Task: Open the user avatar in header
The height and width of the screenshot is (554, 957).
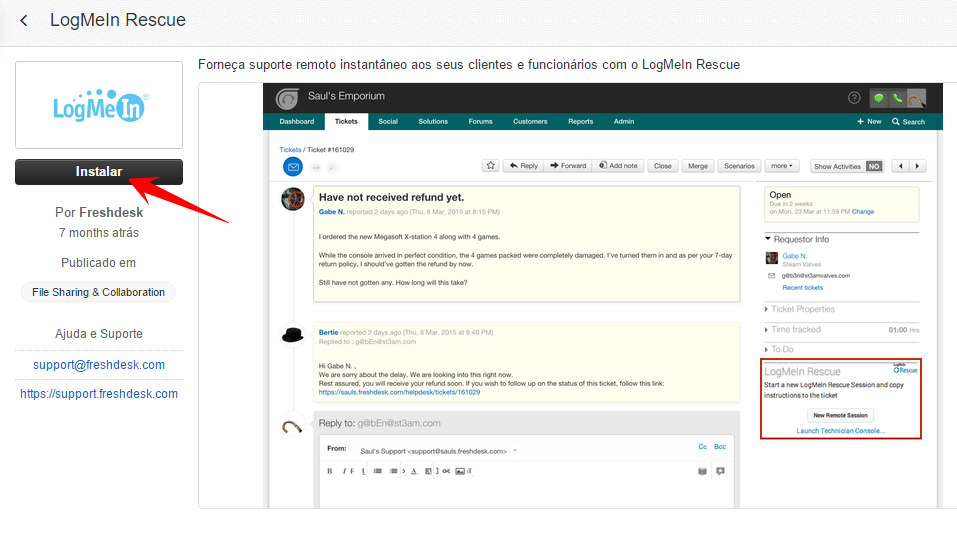Action: (916, 98)
